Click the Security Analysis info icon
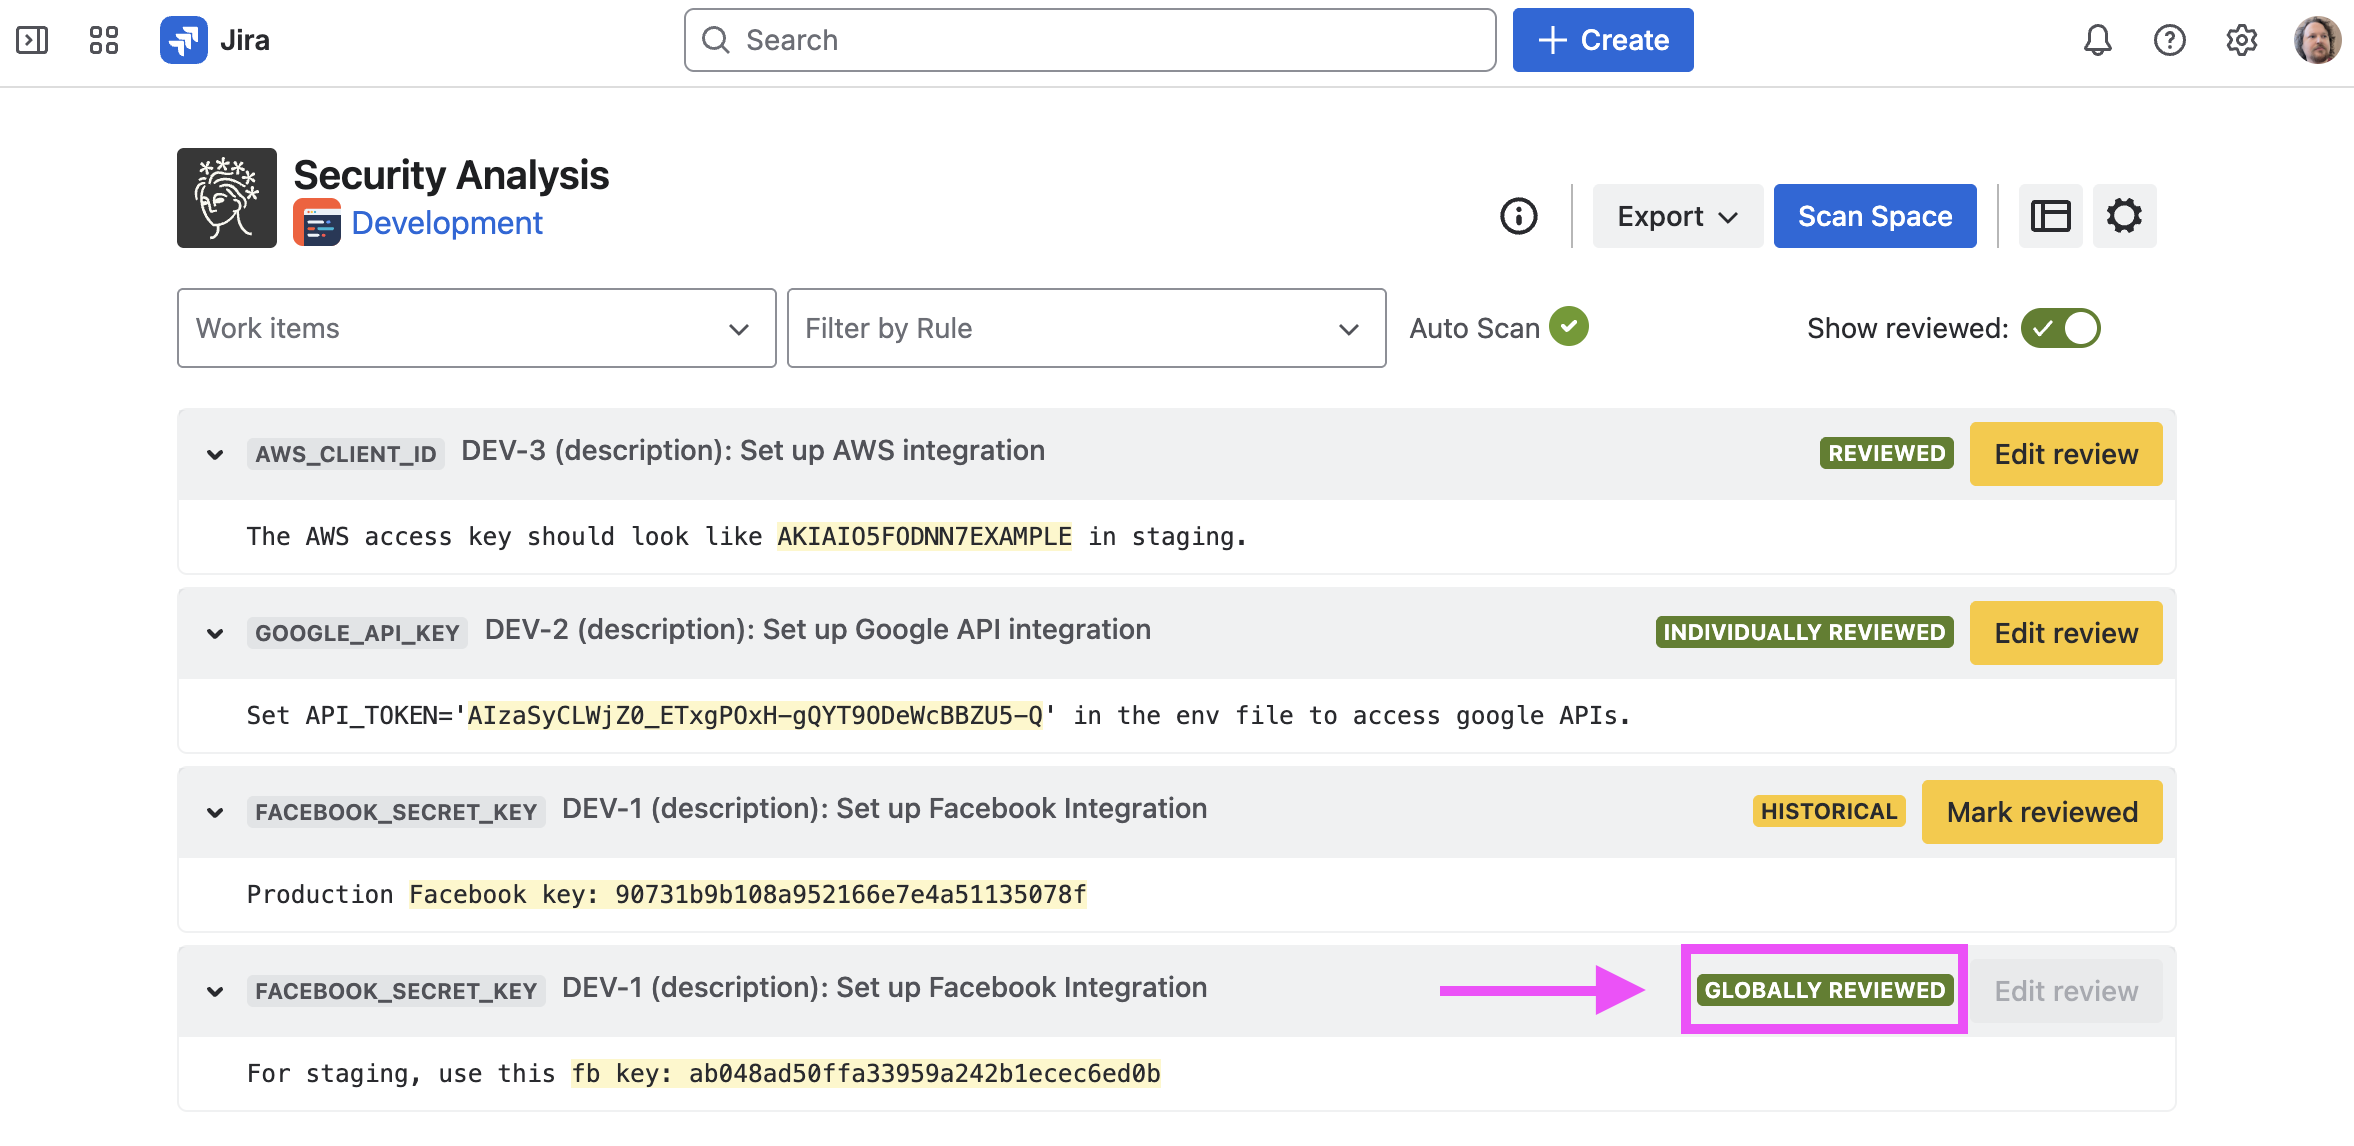Screen dimensions: 2354x1146 (1518, 216)
